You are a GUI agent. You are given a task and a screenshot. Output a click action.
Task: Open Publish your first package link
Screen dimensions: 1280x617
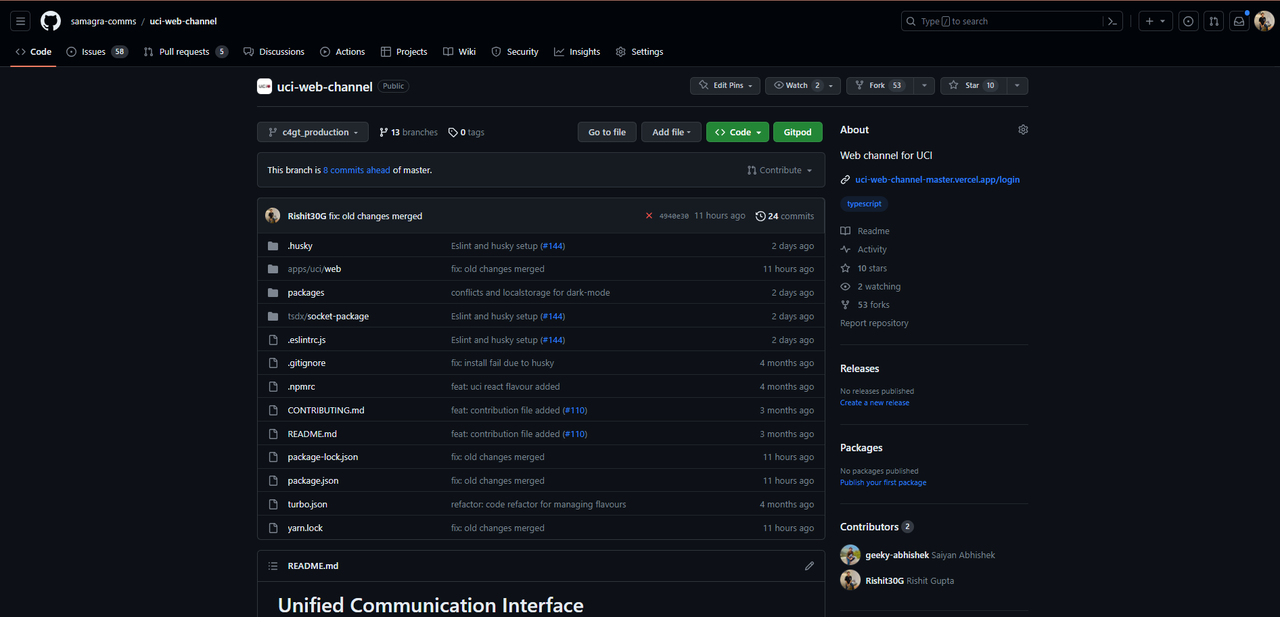point(883,483)
